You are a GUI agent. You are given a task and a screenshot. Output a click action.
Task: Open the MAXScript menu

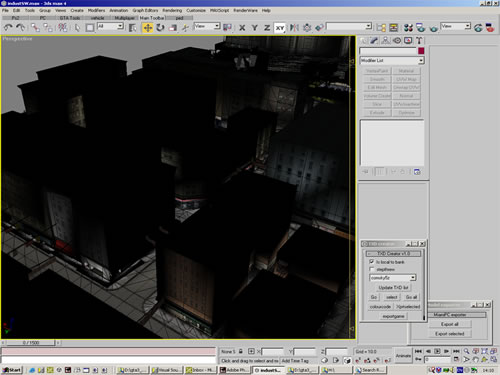point(219,10)
